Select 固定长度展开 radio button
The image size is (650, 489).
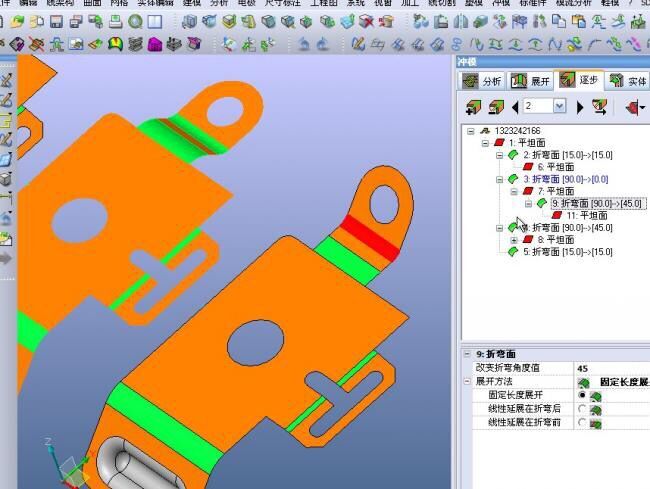click(x=582, y=396)
